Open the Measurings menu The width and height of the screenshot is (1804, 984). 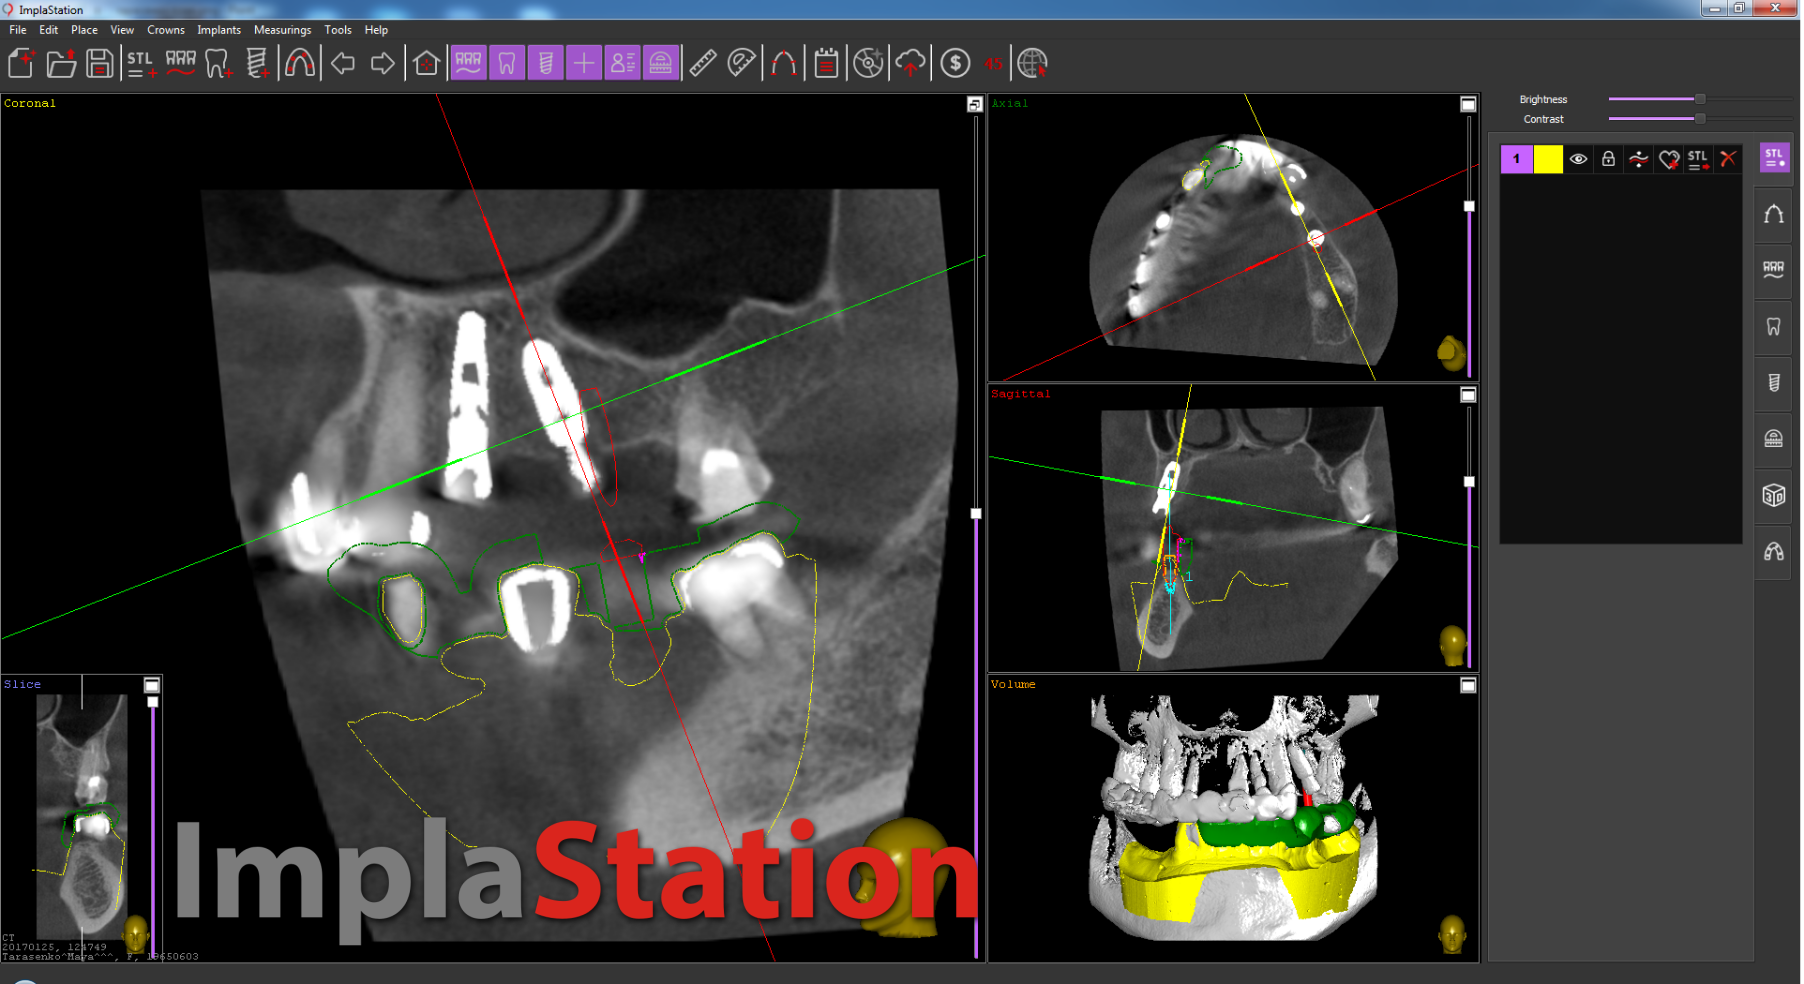coord(282,30)
